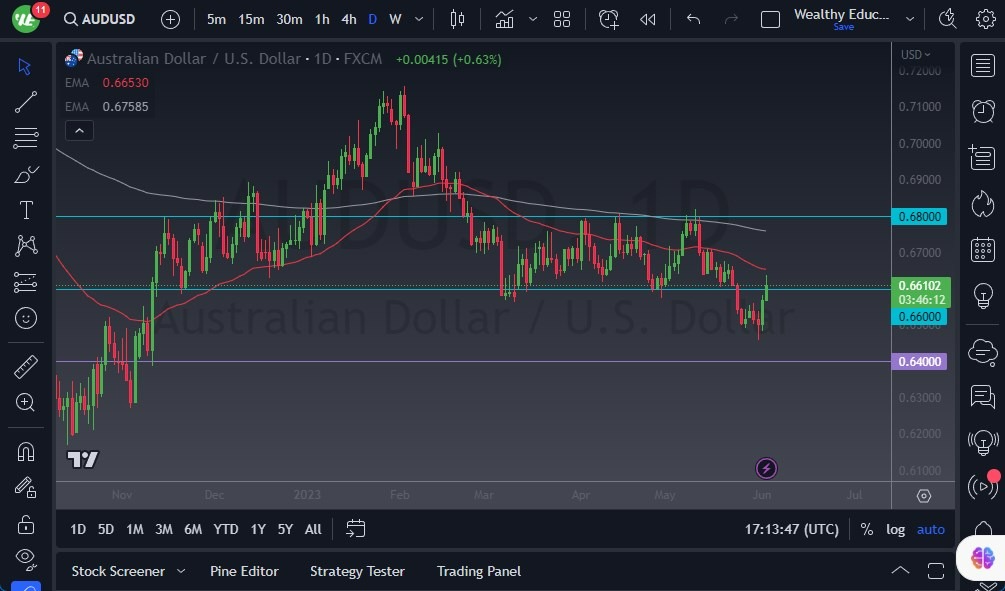Toggle log scale on the price axis
1005x591 pixels.
click(x=896, y=529)
